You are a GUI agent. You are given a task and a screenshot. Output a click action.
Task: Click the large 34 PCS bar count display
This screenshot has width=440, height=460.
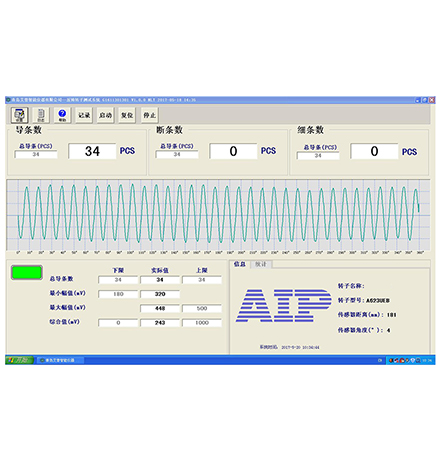(92, 151)
